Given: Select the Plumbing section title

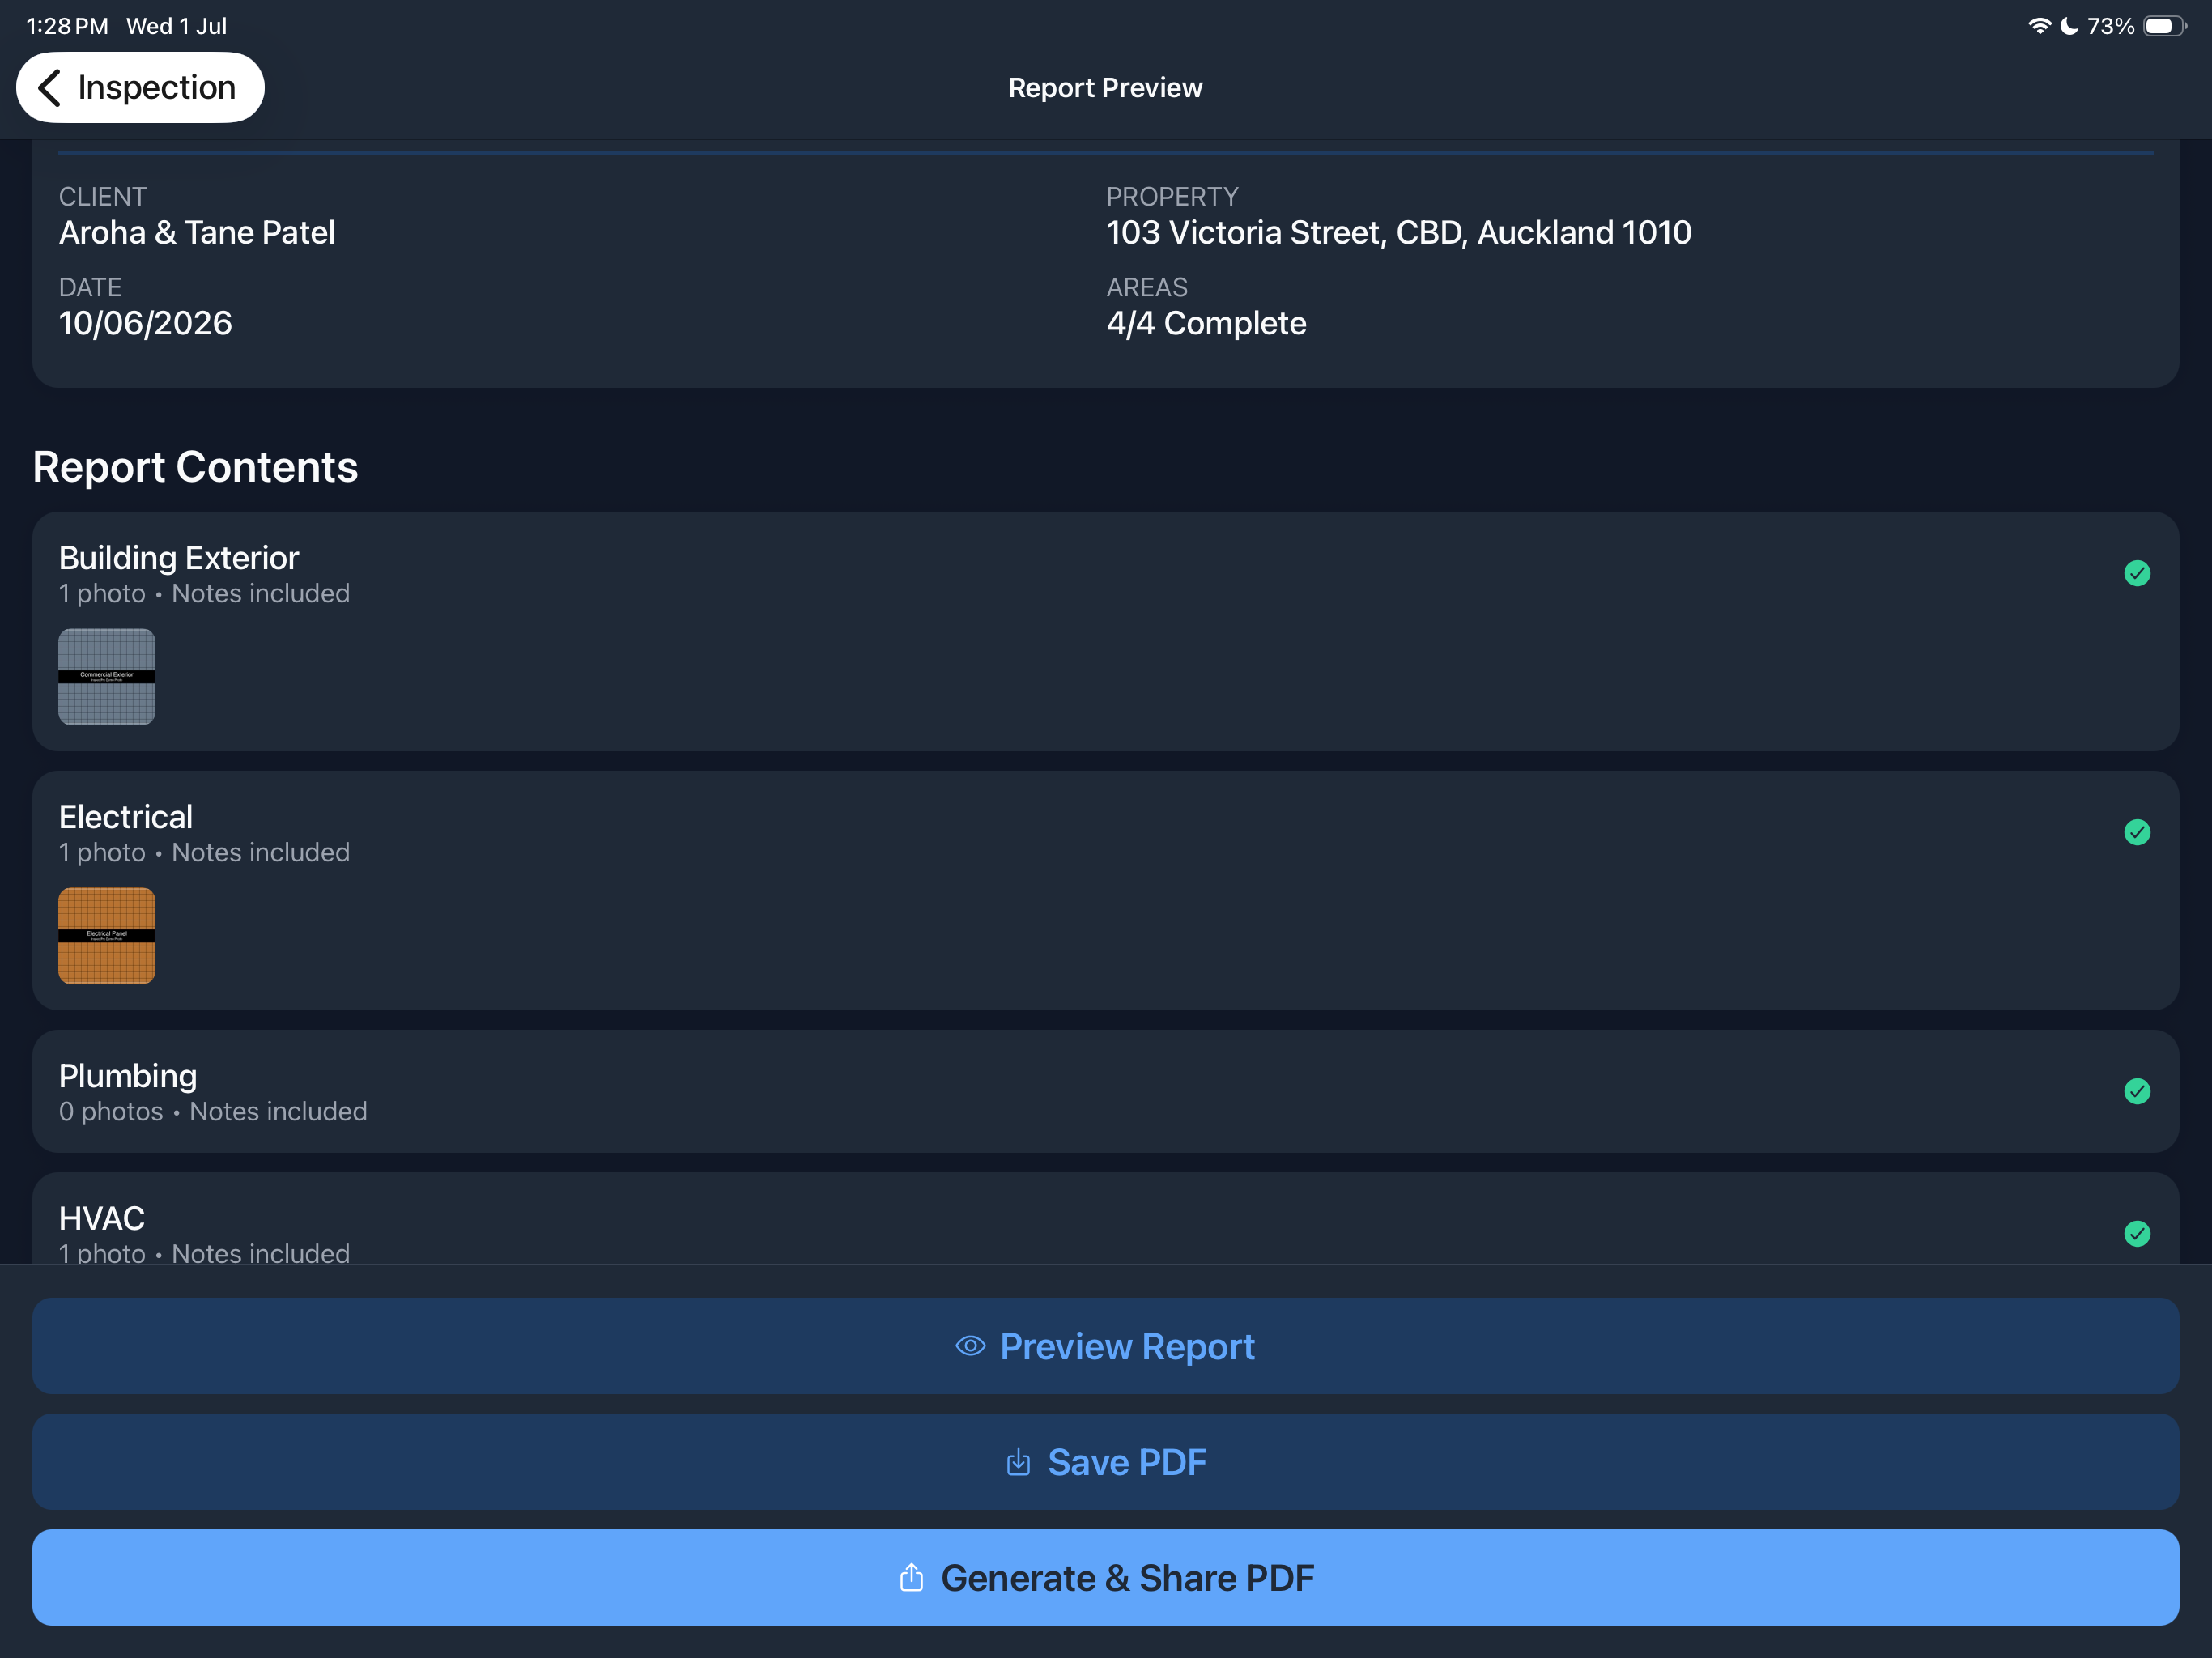Looking at the screenshot, I should [128, 1076].
